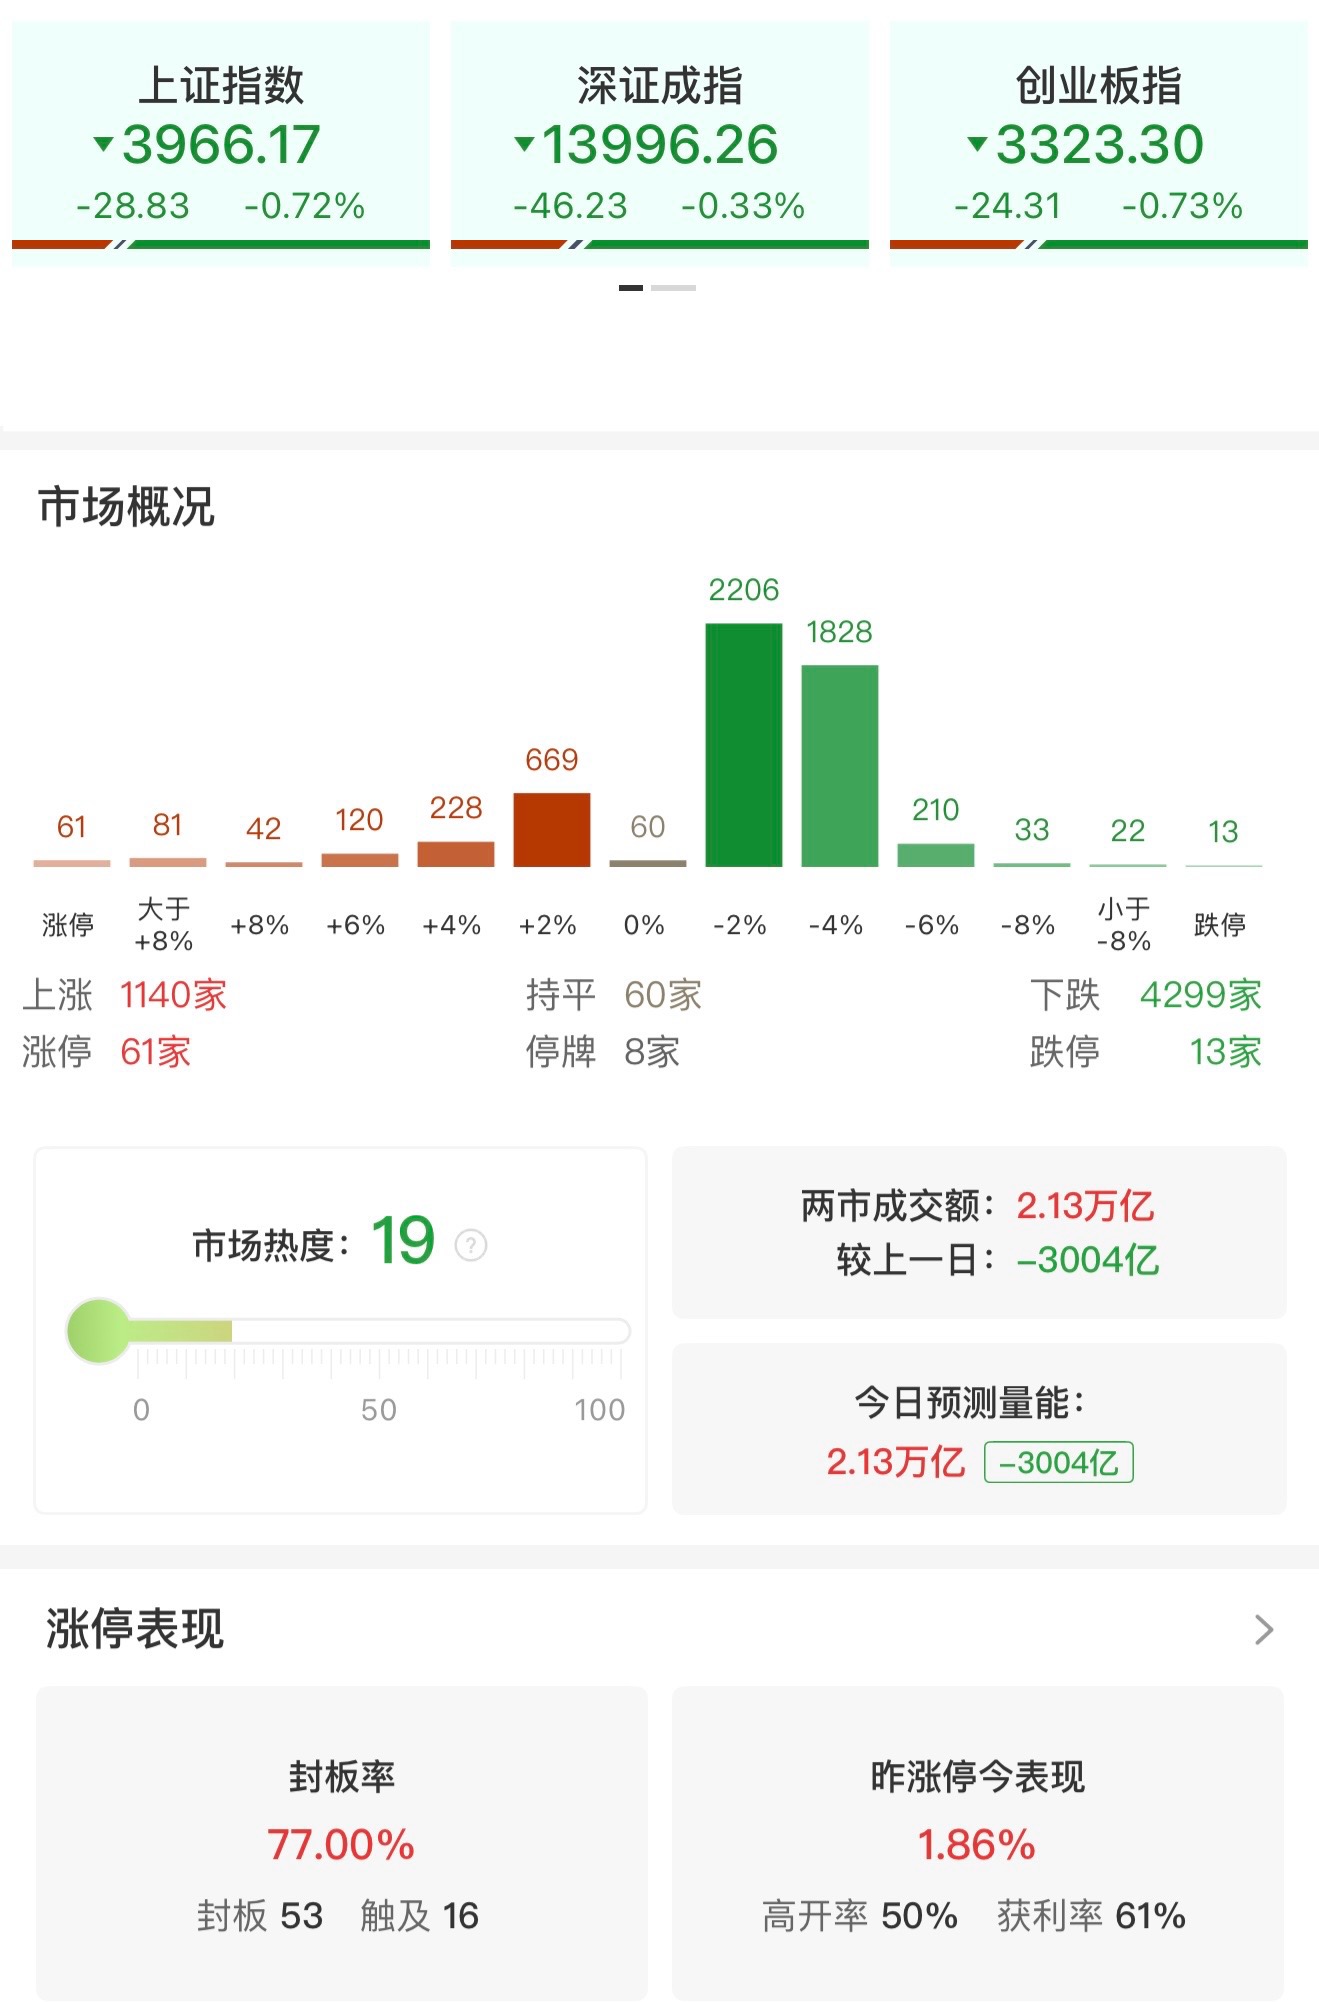Select the green -4% bar showing 1828
This screenshot has height=2002, width=1319.
[x=839, y=765]
